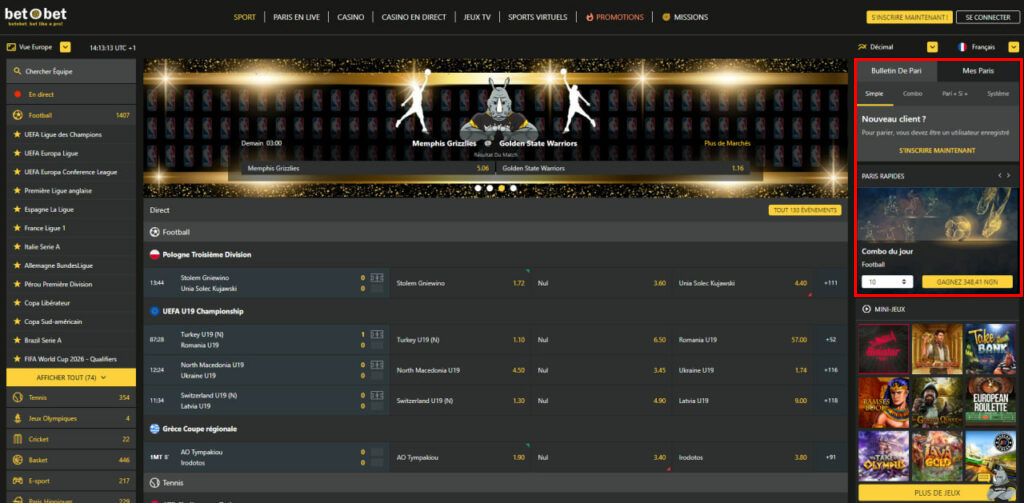Image resolution: width=1024 pixels, height=503 pixels.
Task: Click the Poland flag icon for Troisième Division
Action: (155, 255)
